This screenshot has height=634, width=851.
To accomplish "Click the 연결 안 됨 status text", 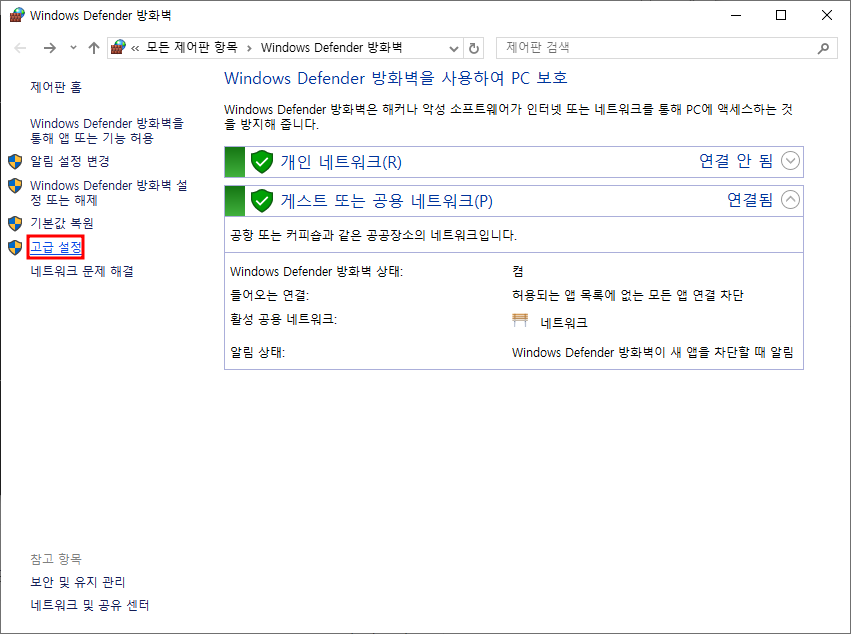I will 736,161.
